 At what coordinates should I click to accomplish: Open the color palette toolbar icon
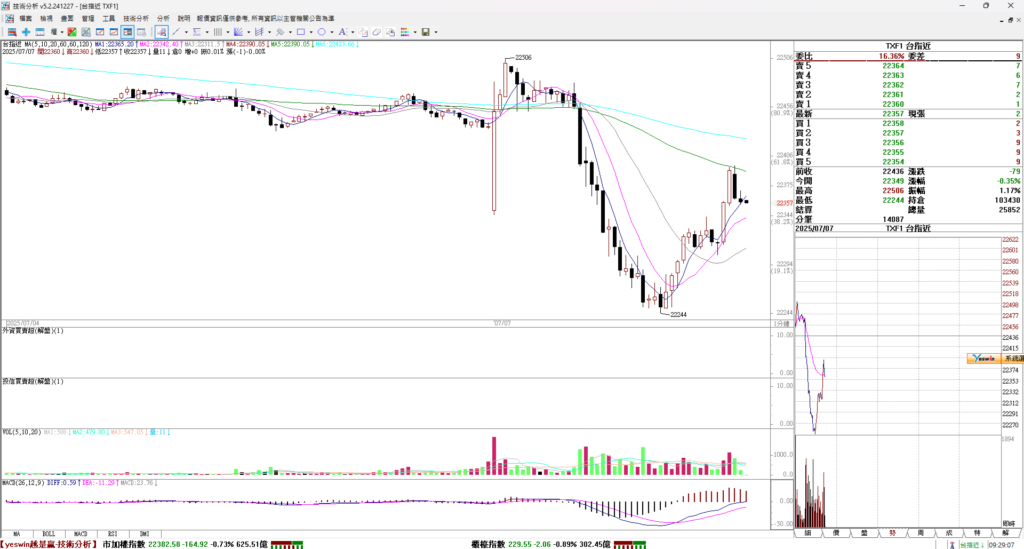pos(405,32)
